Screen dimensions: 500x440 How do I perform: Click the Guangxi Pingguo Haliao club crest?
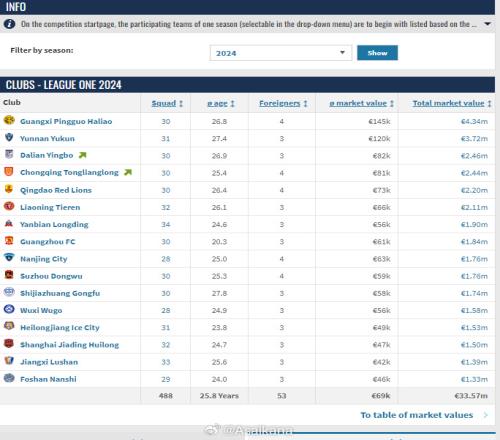pos(9,120)
